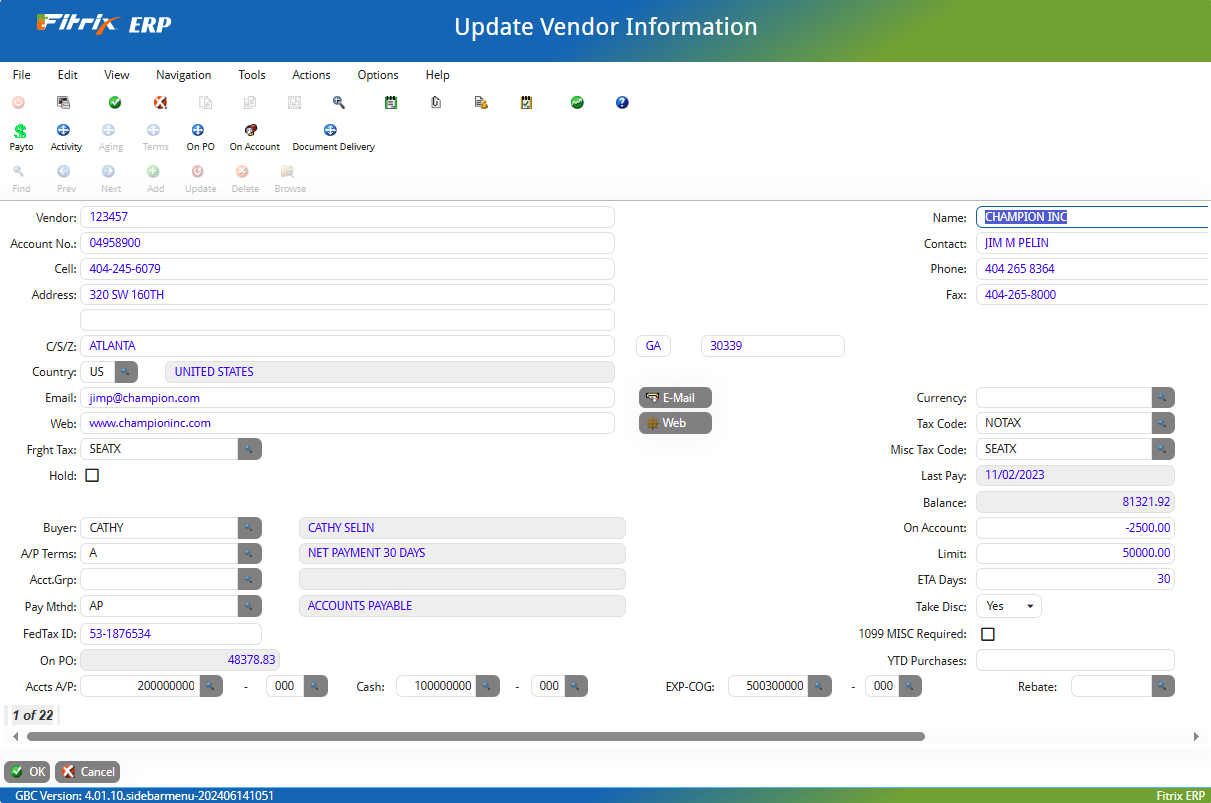Screen dimensions: 1211x803
Task: Open the Misc Tax Code lookup button
Action: 1163,450
